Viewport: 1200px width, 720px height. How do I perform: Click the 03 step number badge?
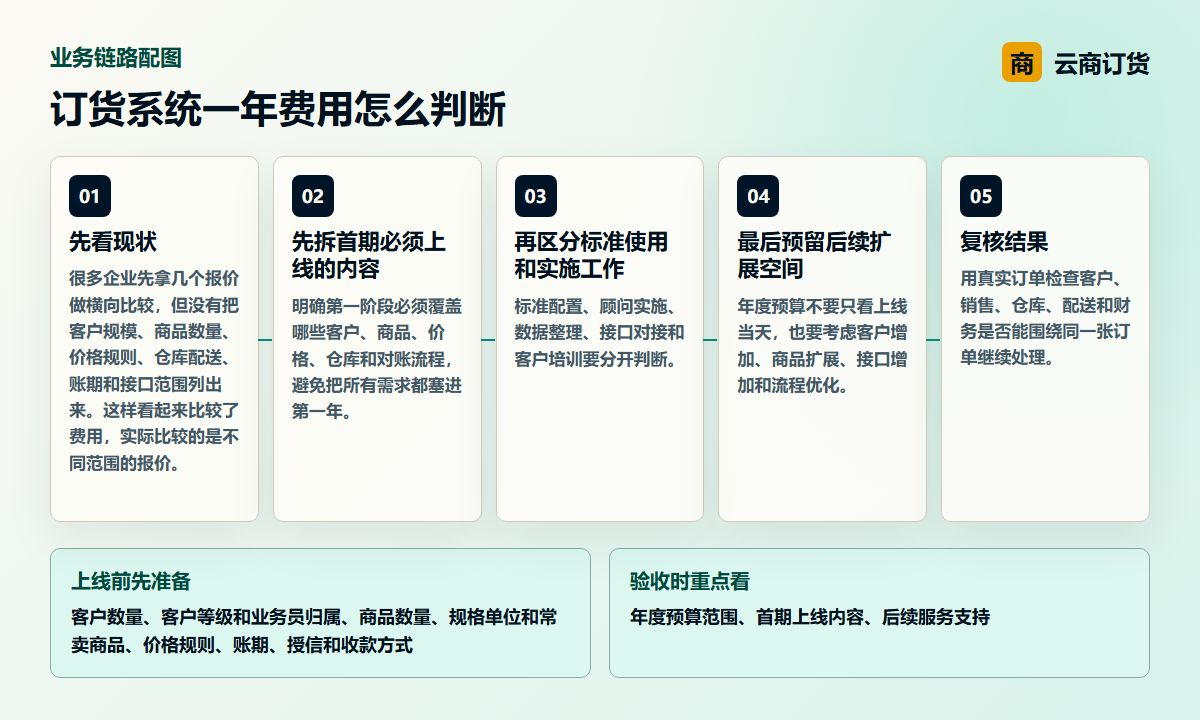point(536,196)
